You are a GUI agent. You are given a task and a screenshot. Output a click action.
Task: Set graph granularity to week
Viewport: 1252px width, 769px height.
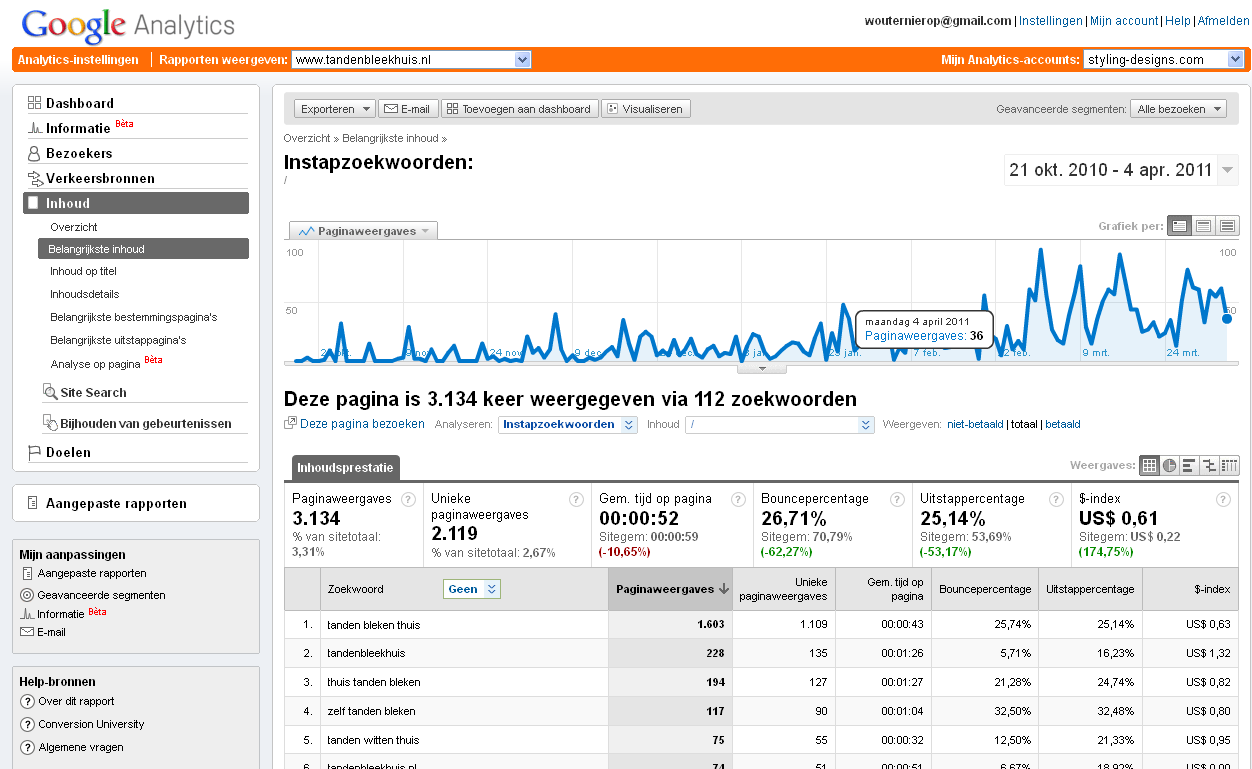pos(1204,226)
